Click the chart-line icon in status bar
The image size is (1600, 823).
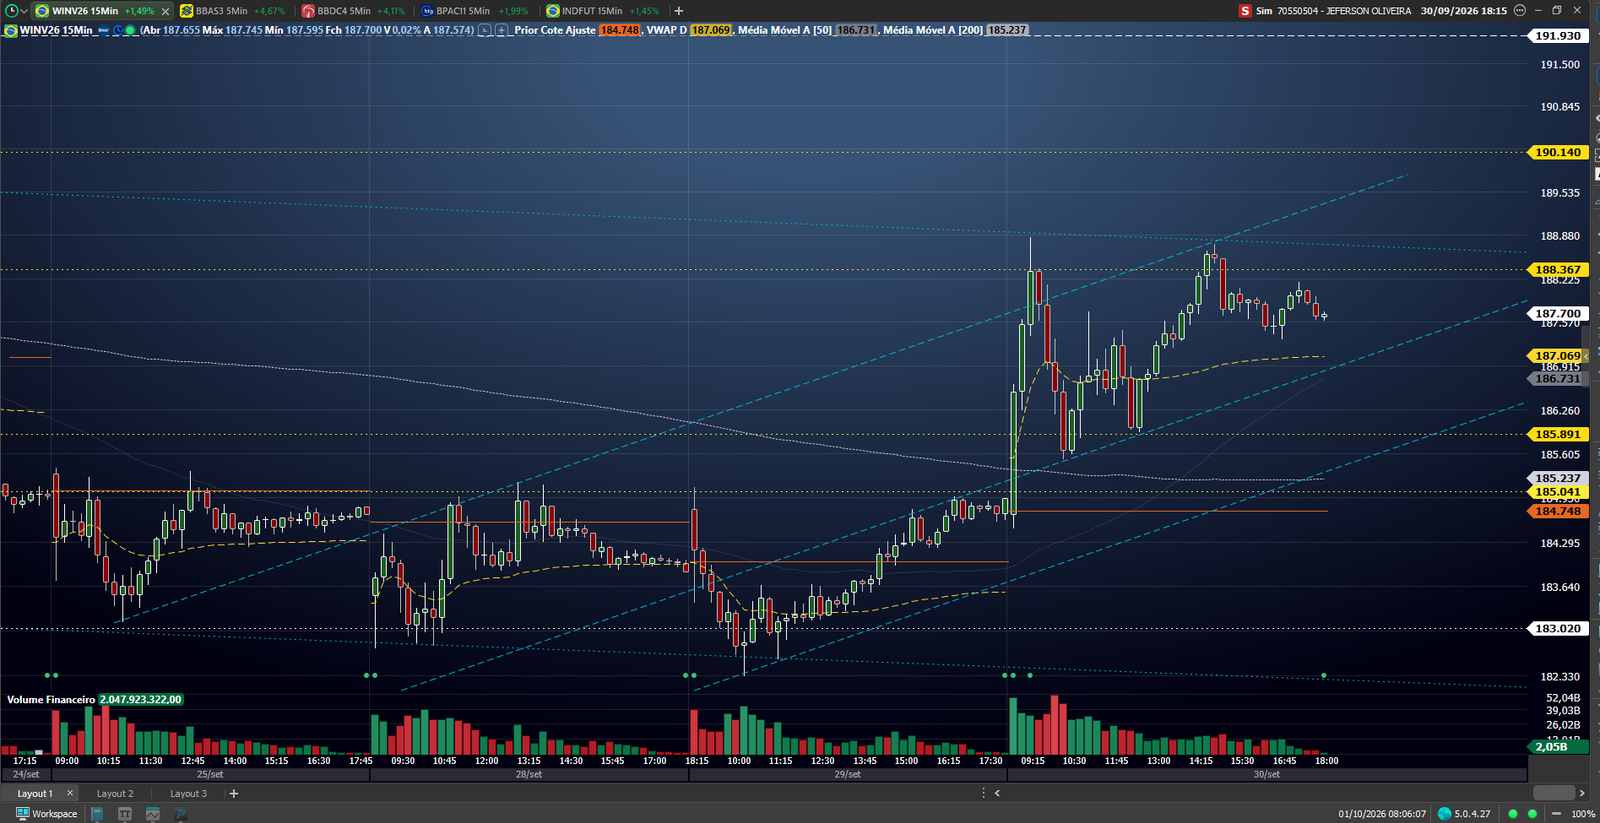point(153,814)
